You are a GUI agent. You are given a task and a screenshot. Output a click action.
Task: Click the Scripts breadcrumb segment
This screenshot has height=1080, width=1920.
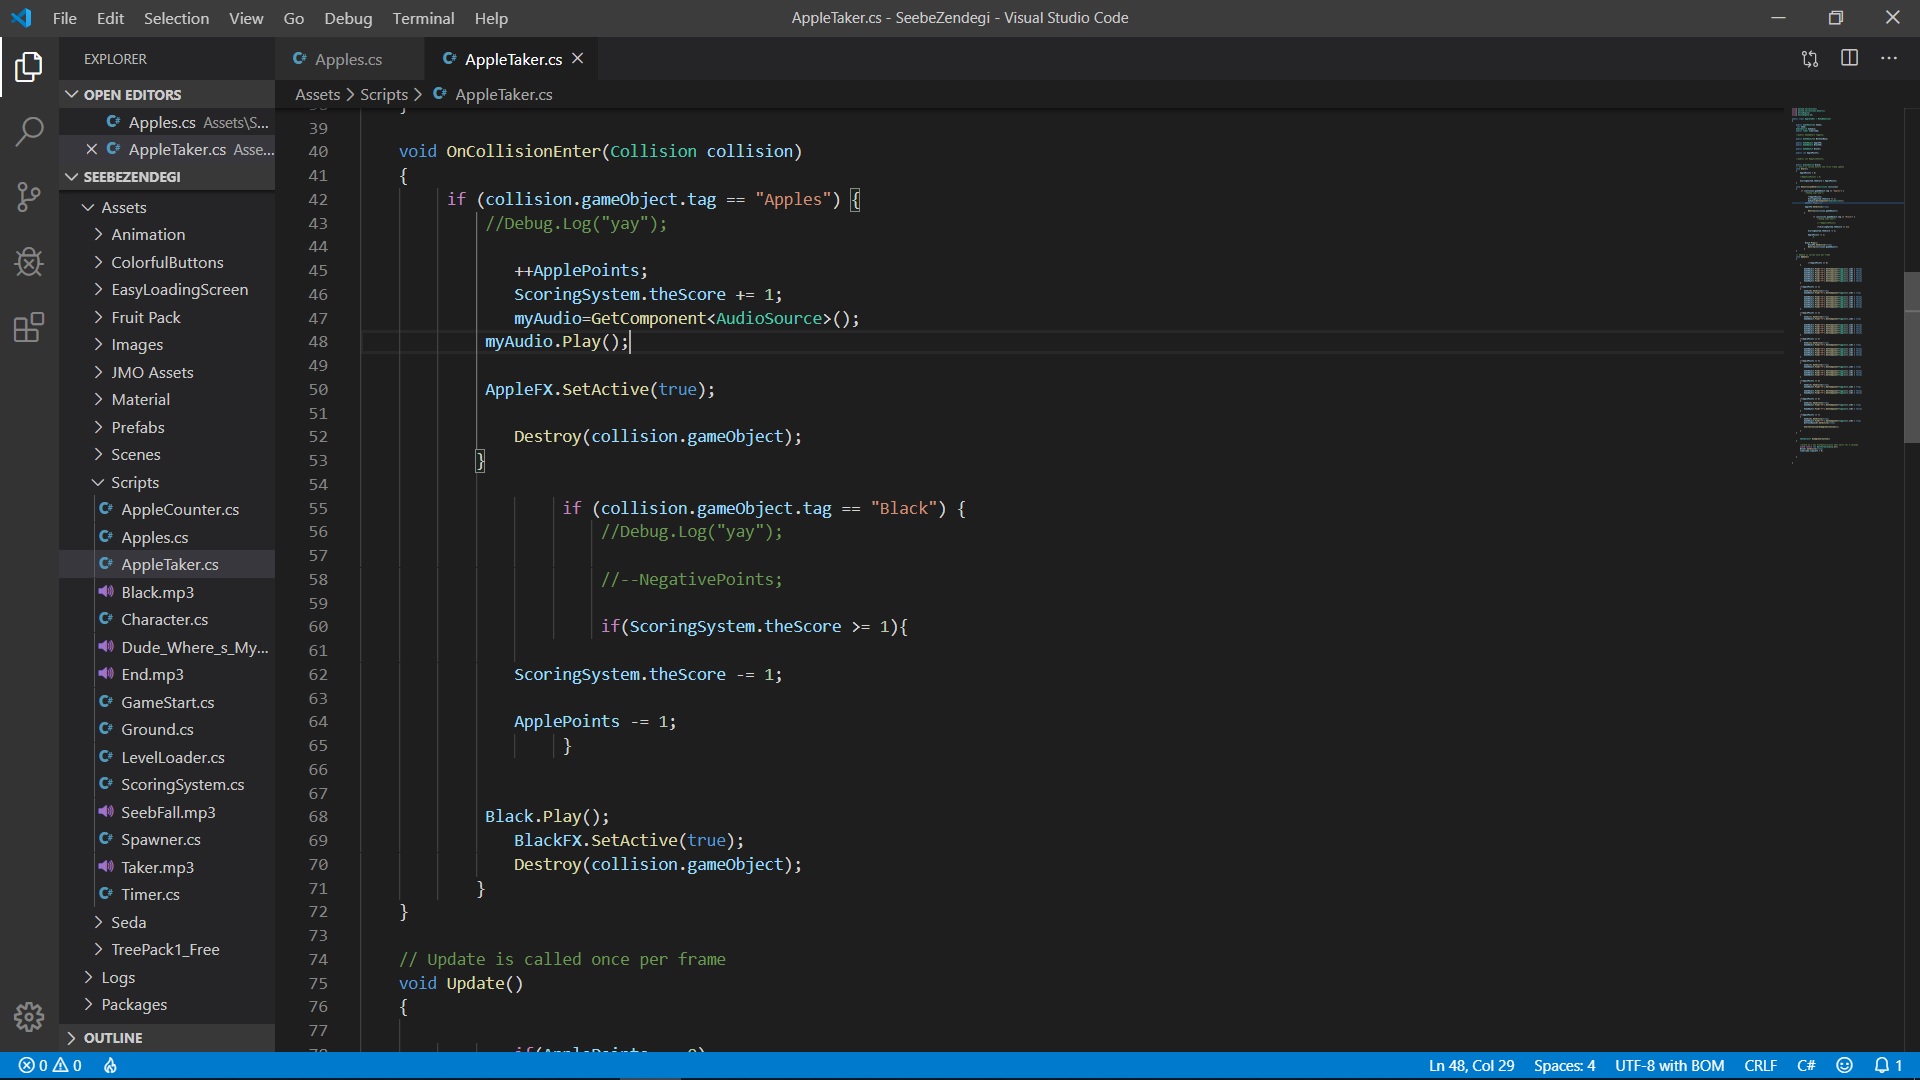(384, 94)
